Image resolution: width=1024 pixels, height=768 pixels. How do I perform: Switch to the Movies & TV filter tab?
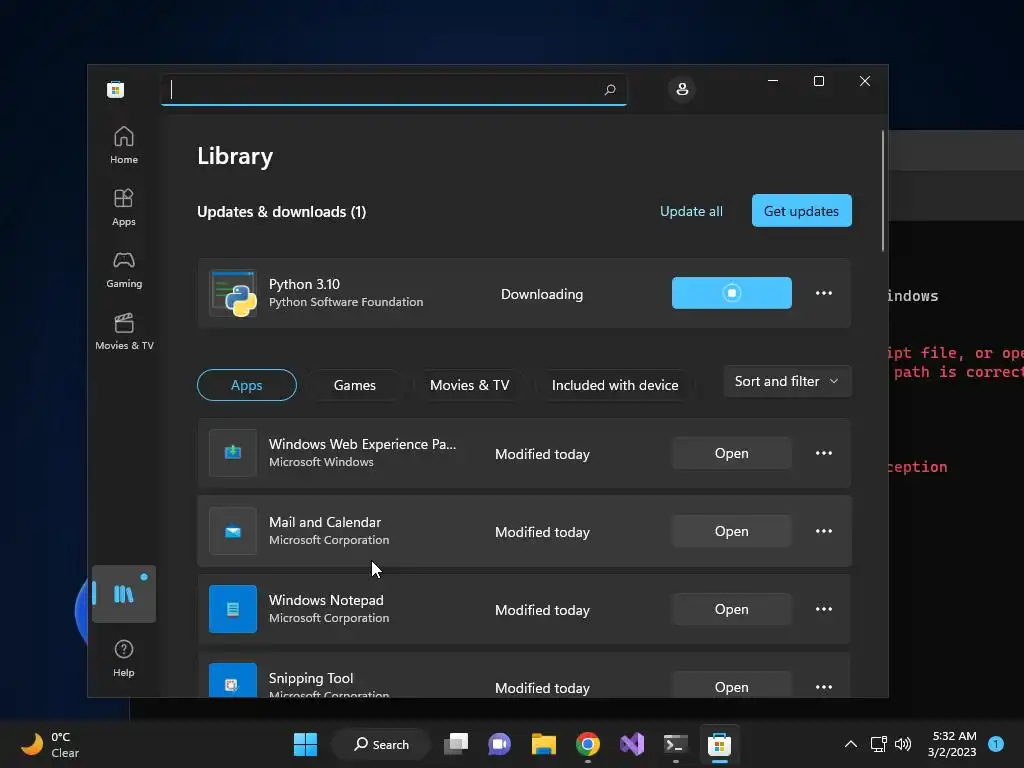470,385
